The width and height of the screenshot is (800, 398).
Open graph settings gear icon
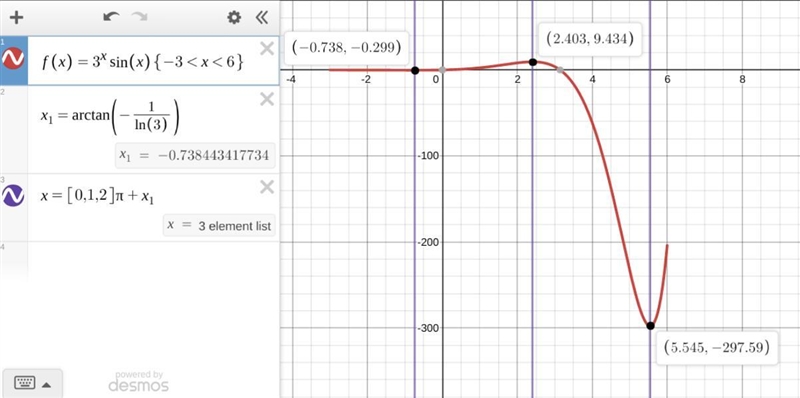(234, 18)
